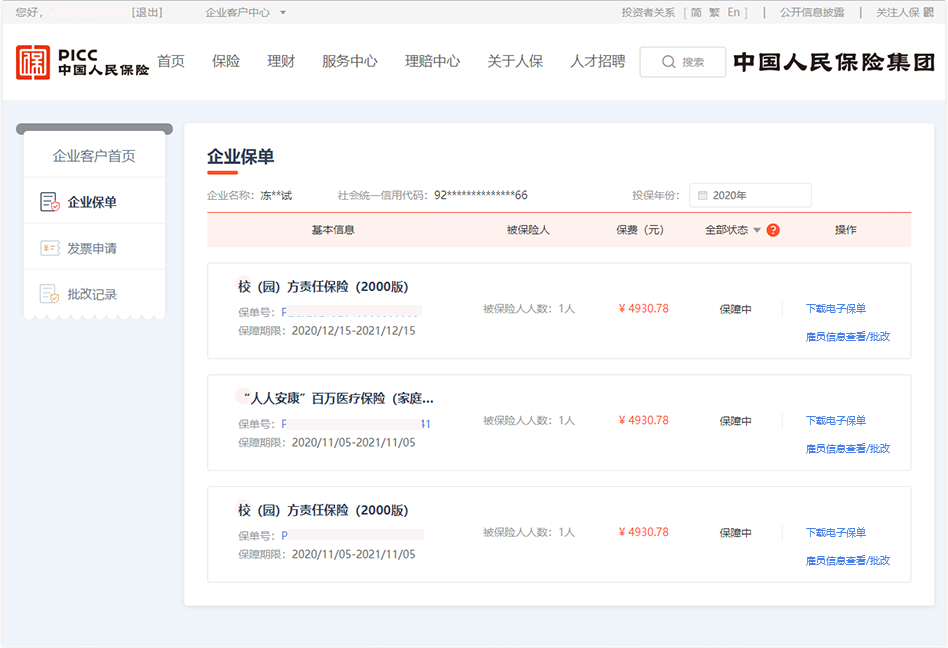Click policy number of 人人安康 policy
Image resolution: width=948 pixels, height=648 pixels.
coord(356,424)
